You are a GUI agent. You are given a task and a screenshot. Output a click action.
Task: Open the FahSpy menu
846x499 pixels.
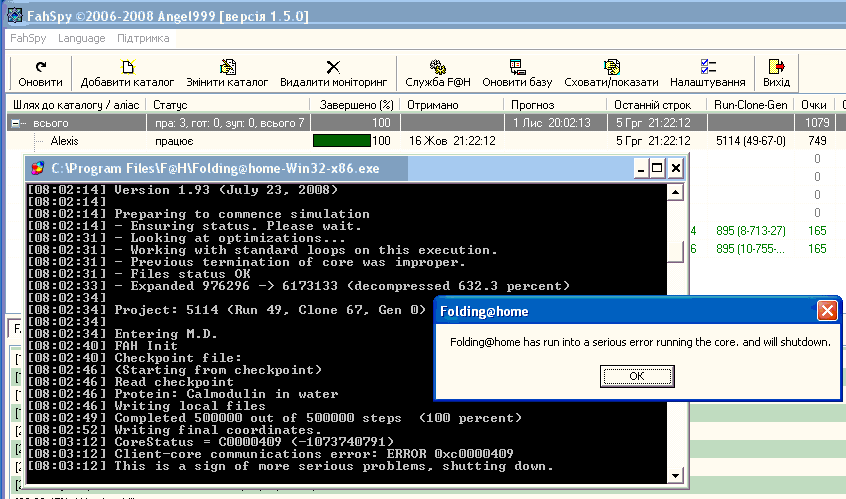point(28,38)
